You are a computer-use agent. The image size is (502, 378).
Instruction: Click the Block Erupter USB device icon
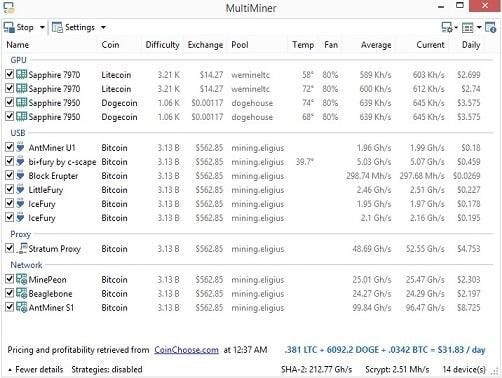[x=21, y=175]
